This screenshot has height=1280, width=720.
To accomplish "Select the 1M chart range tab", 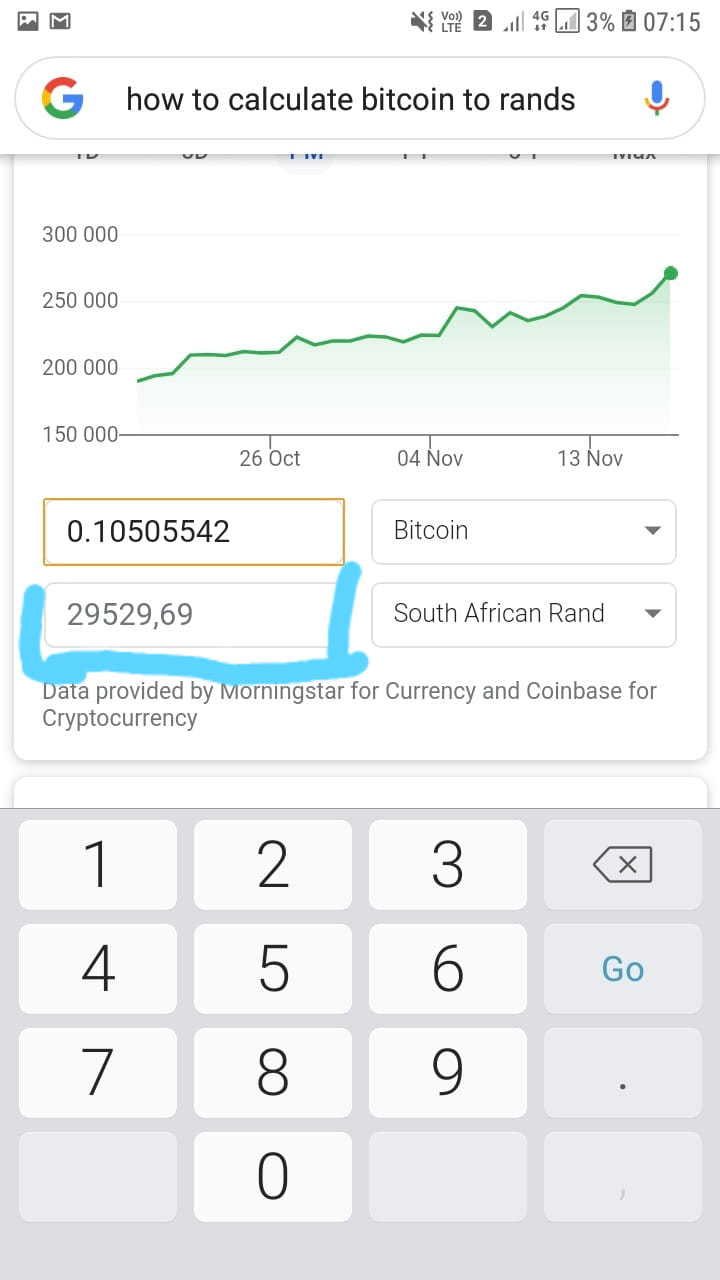I will coord(304,157).
